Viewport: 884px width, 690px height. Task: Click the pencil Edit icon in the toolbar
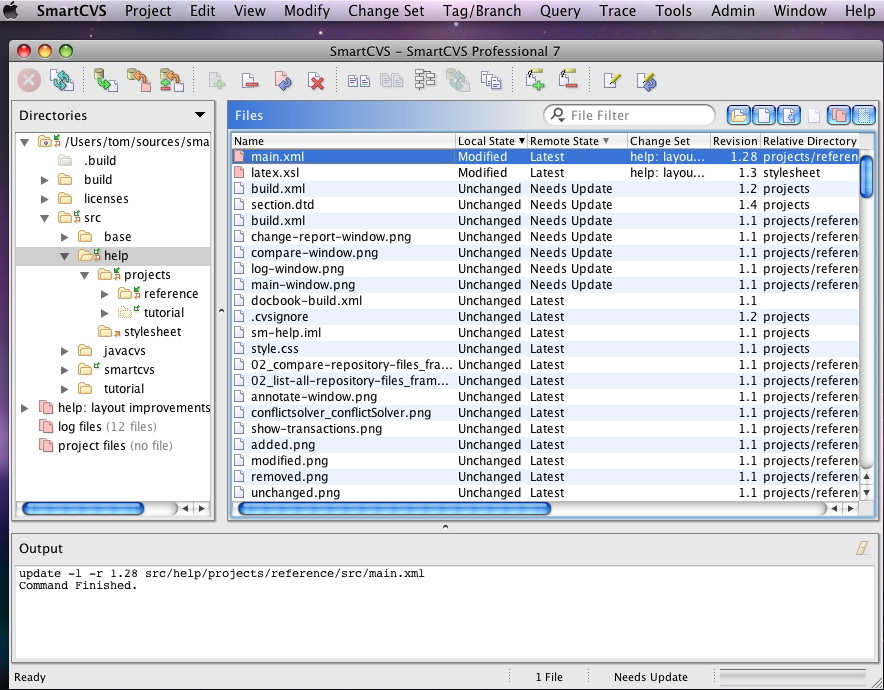611,81
